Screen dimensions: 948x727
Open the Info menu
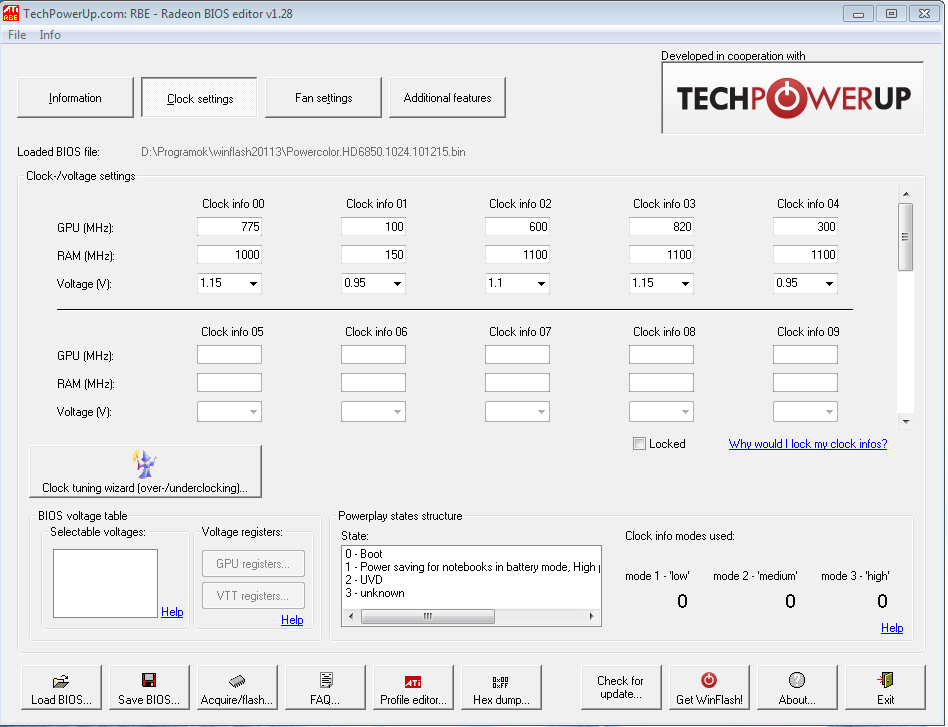pyautogui.click(x=50, y=35)
